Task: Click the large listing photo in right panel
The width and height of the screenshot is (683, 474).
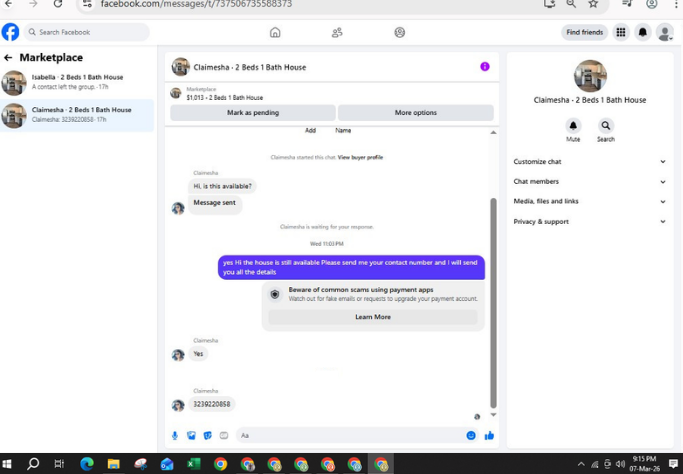Action: click(x=590, y=76)
